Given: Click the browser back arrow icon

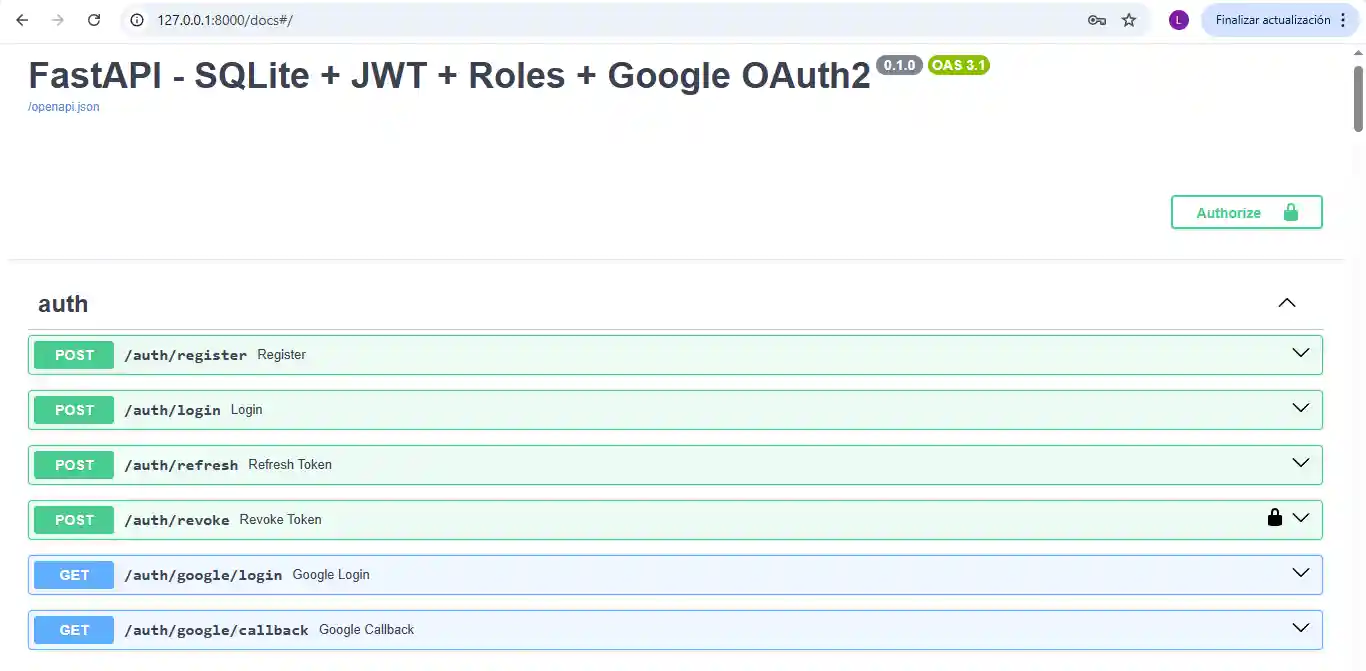Looking at the screenshot, I should point(22,20).
